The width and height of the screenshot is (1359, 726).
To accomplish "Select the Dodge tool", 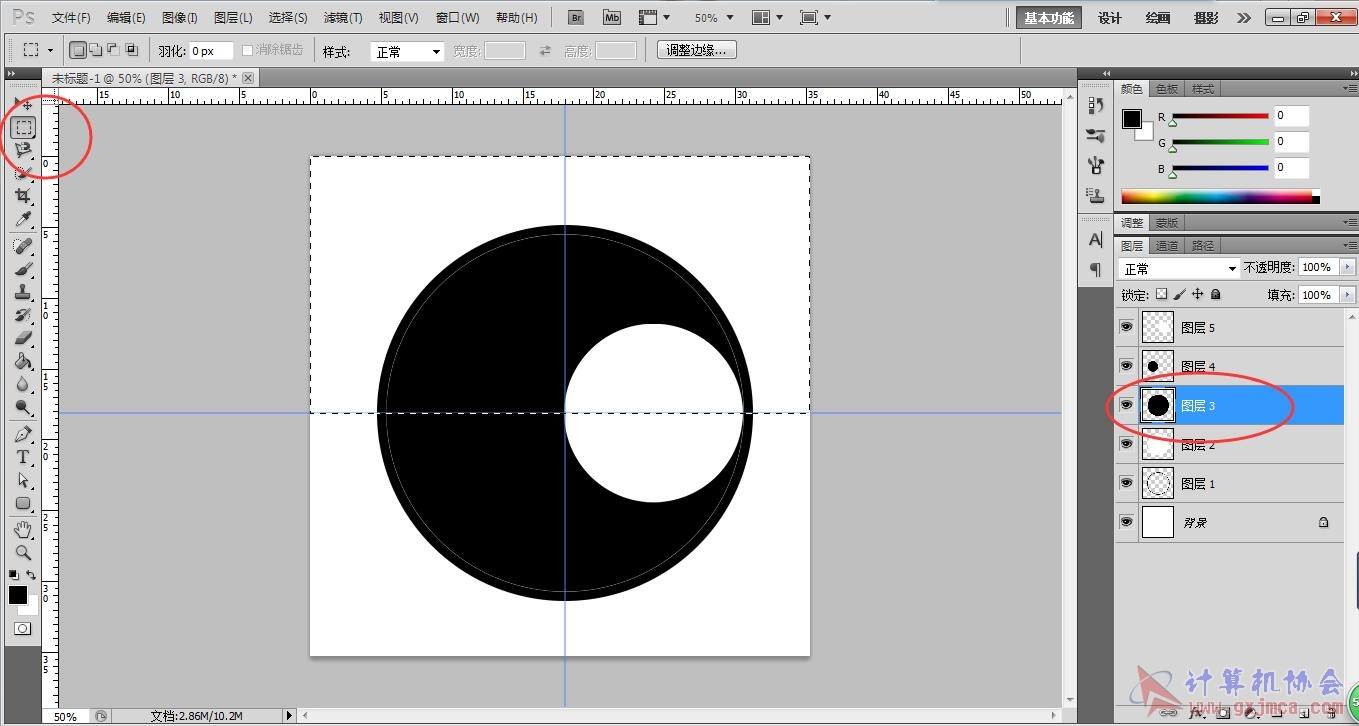I will tap(23, 407).
